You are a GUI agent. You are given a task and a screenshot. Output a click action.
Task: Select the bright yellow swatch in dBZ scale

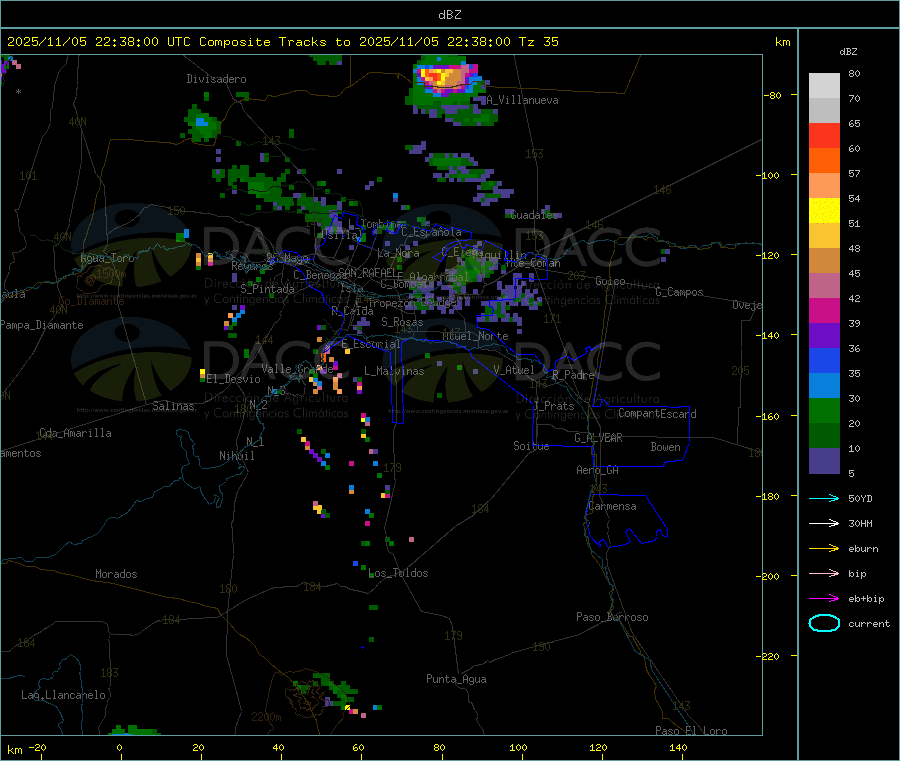(x=824, y=211)
